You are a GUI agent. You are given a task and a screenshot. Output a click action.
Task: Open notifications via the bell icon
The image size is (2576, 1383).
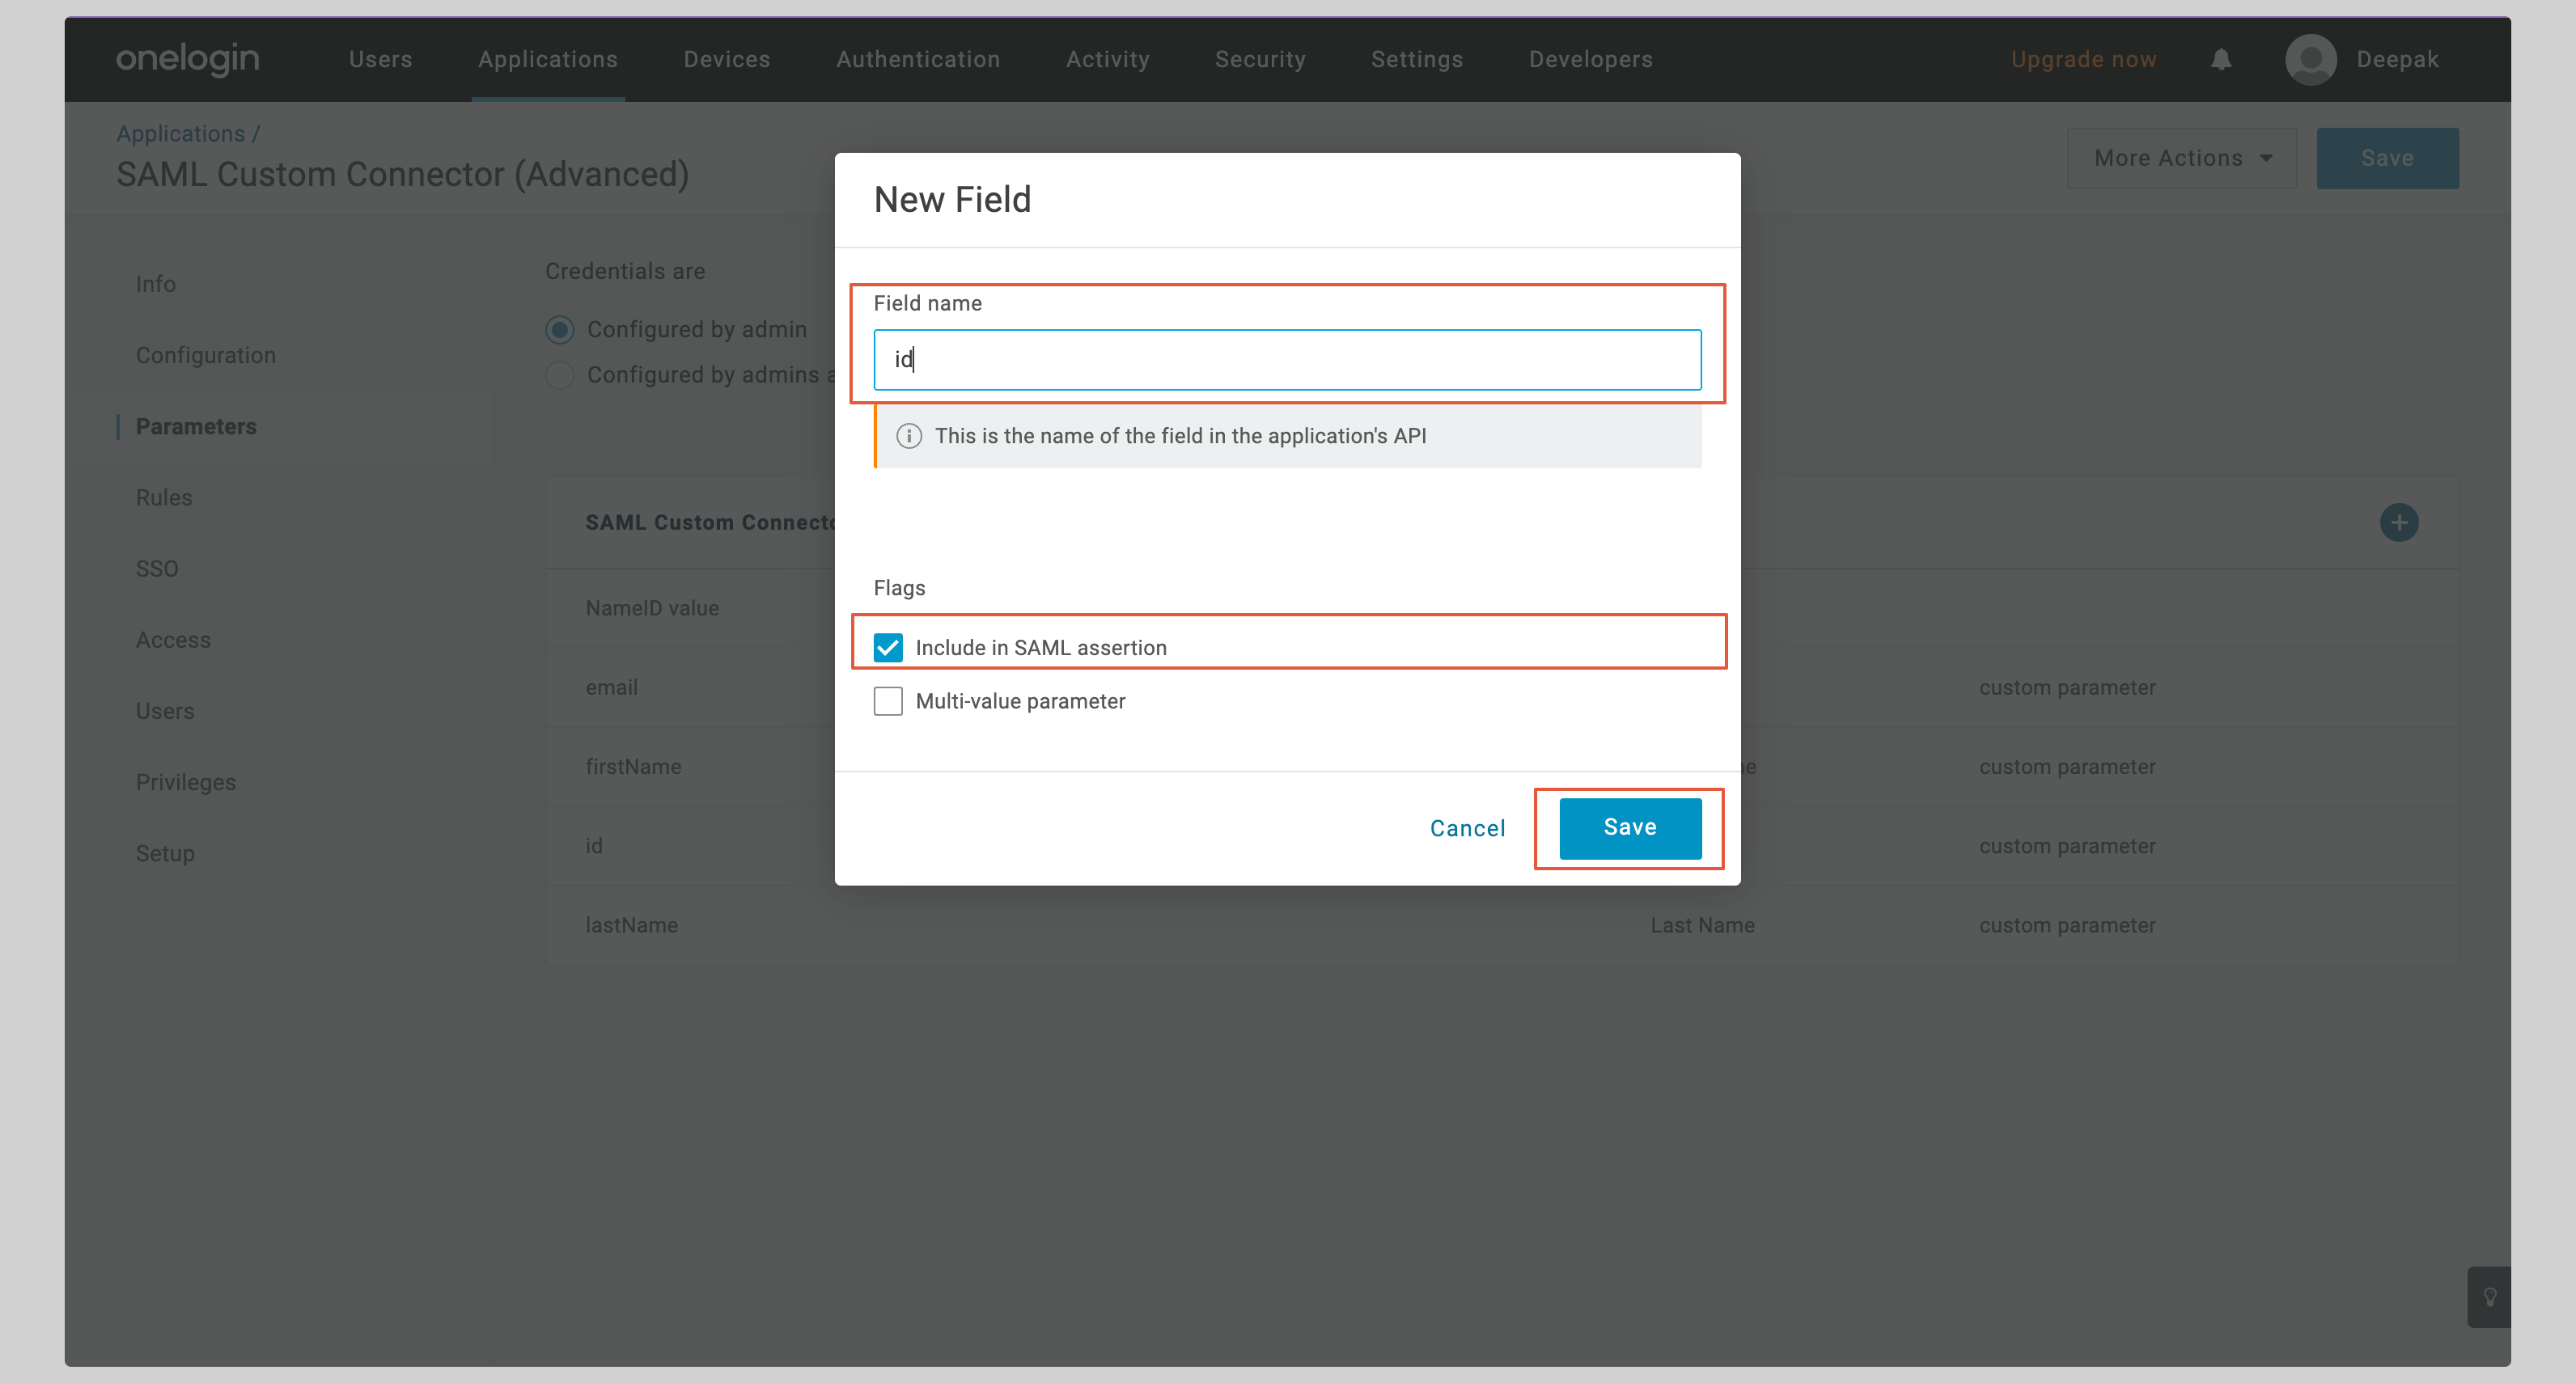(2220, 59)
